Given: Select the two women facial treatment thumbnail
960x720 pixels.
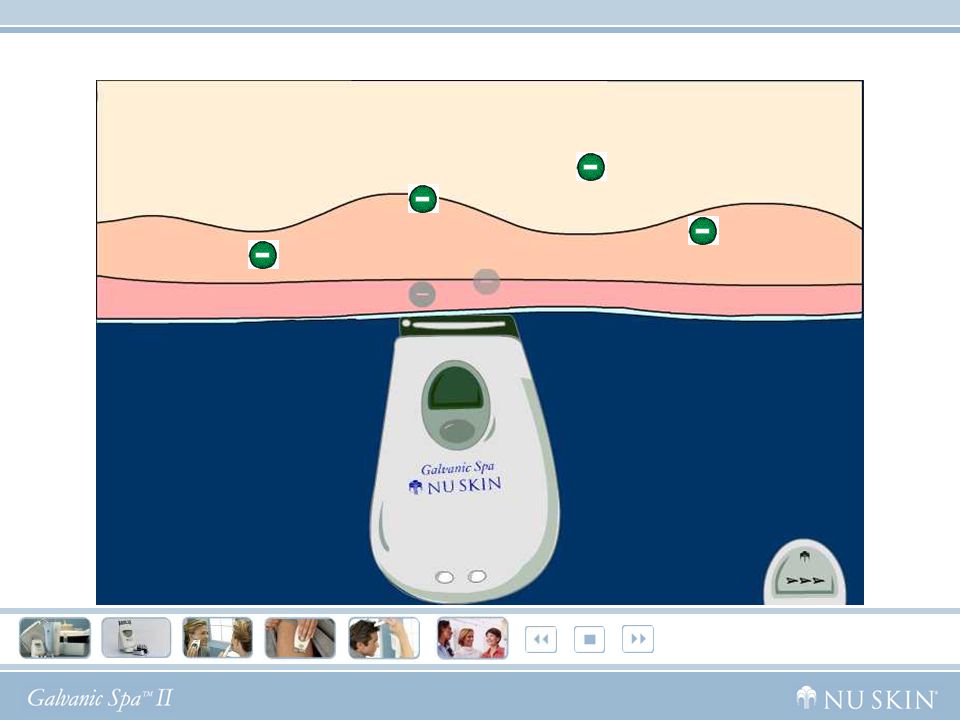Looking at the screenshot, I should click(x=218, y=638).
